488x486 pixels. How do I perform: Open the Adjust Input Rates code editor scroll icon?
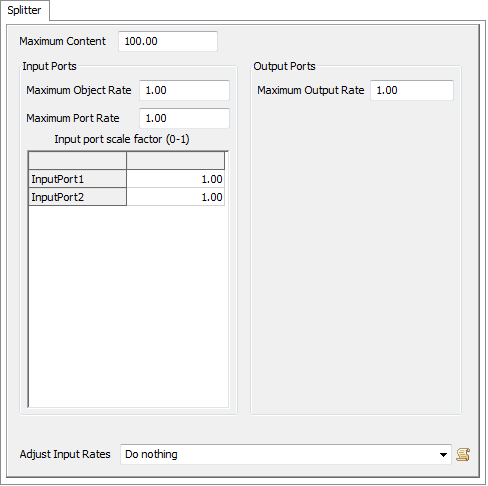click(463, 454)
